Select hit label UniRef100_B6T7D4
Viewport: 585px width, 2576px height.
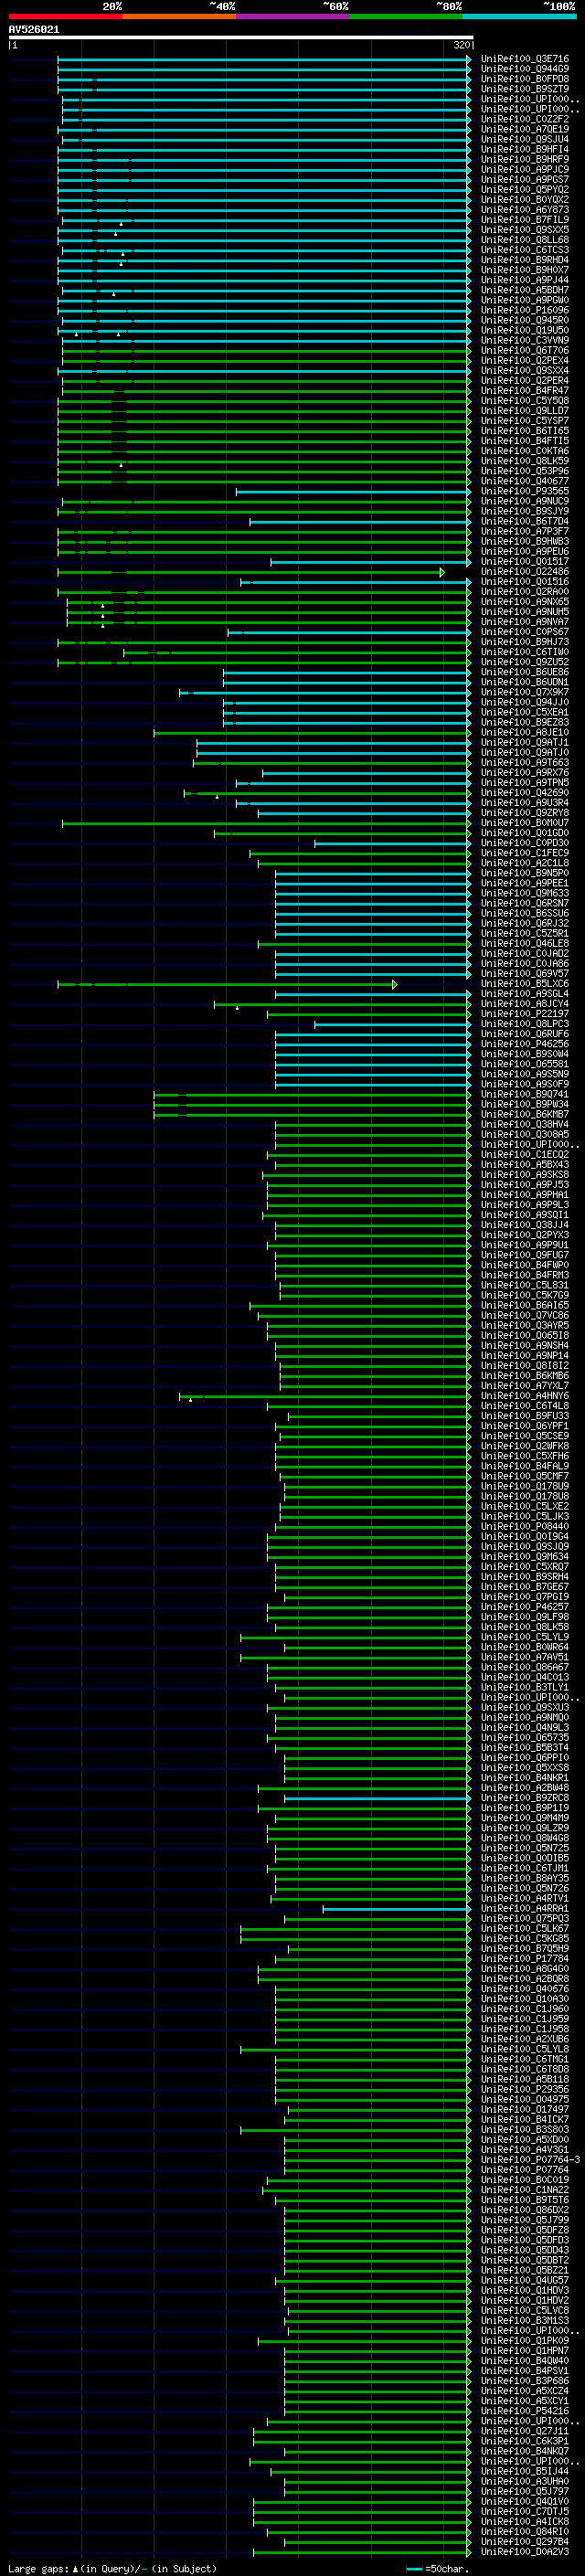tap(525, 521)
